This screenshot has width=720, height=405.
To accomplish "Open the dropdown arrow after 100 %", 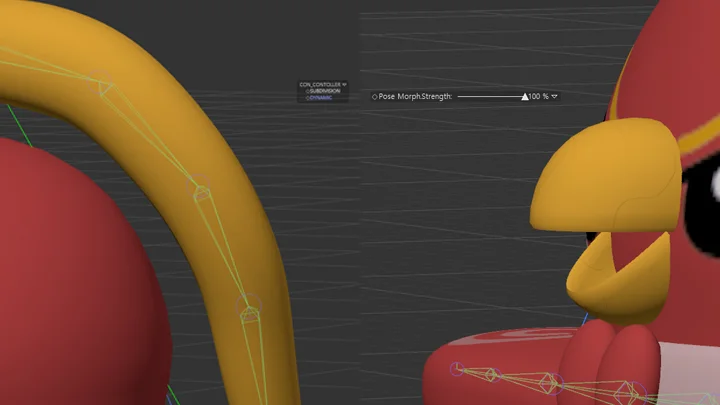I will [554, 96].
